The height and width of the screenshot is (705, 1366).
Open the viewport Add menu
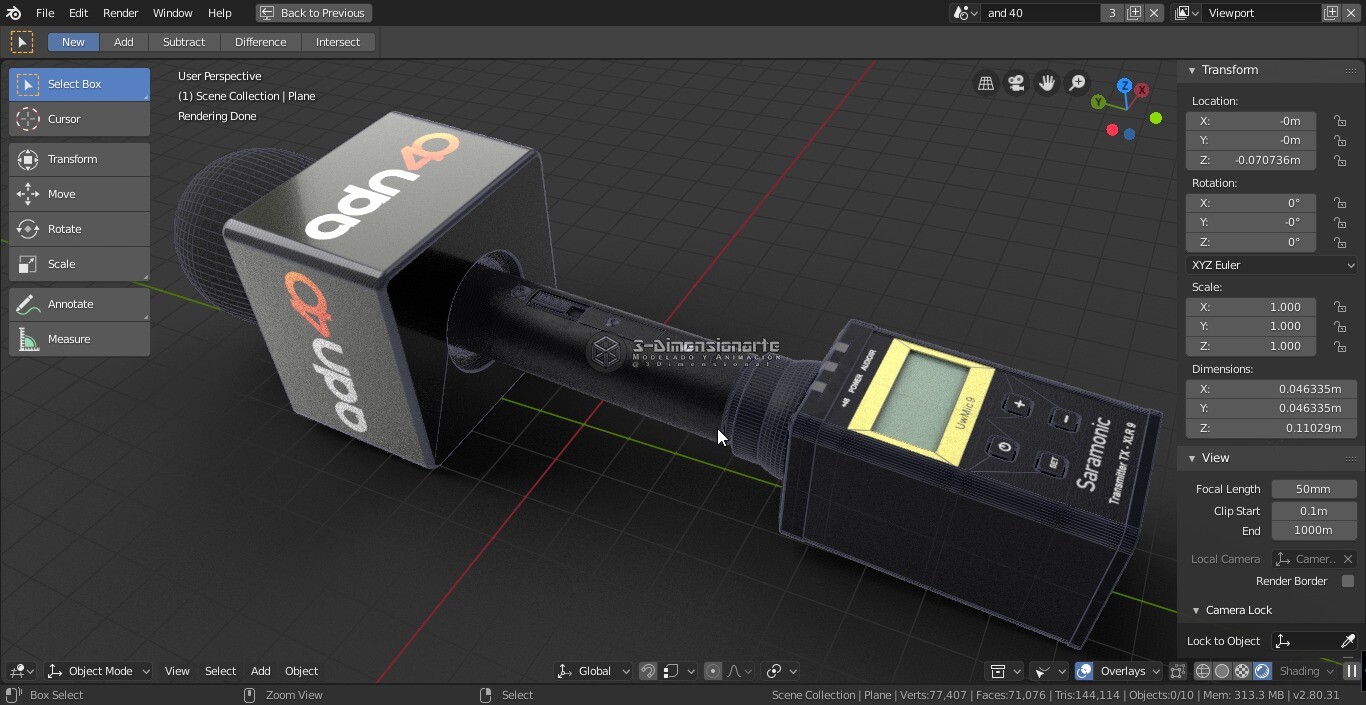coord(260,671)
